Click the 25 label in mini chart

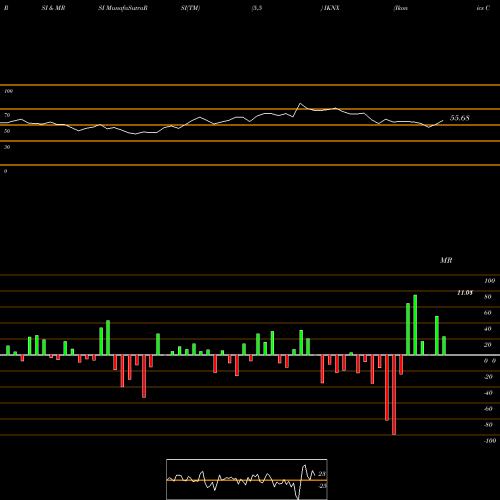322,474
